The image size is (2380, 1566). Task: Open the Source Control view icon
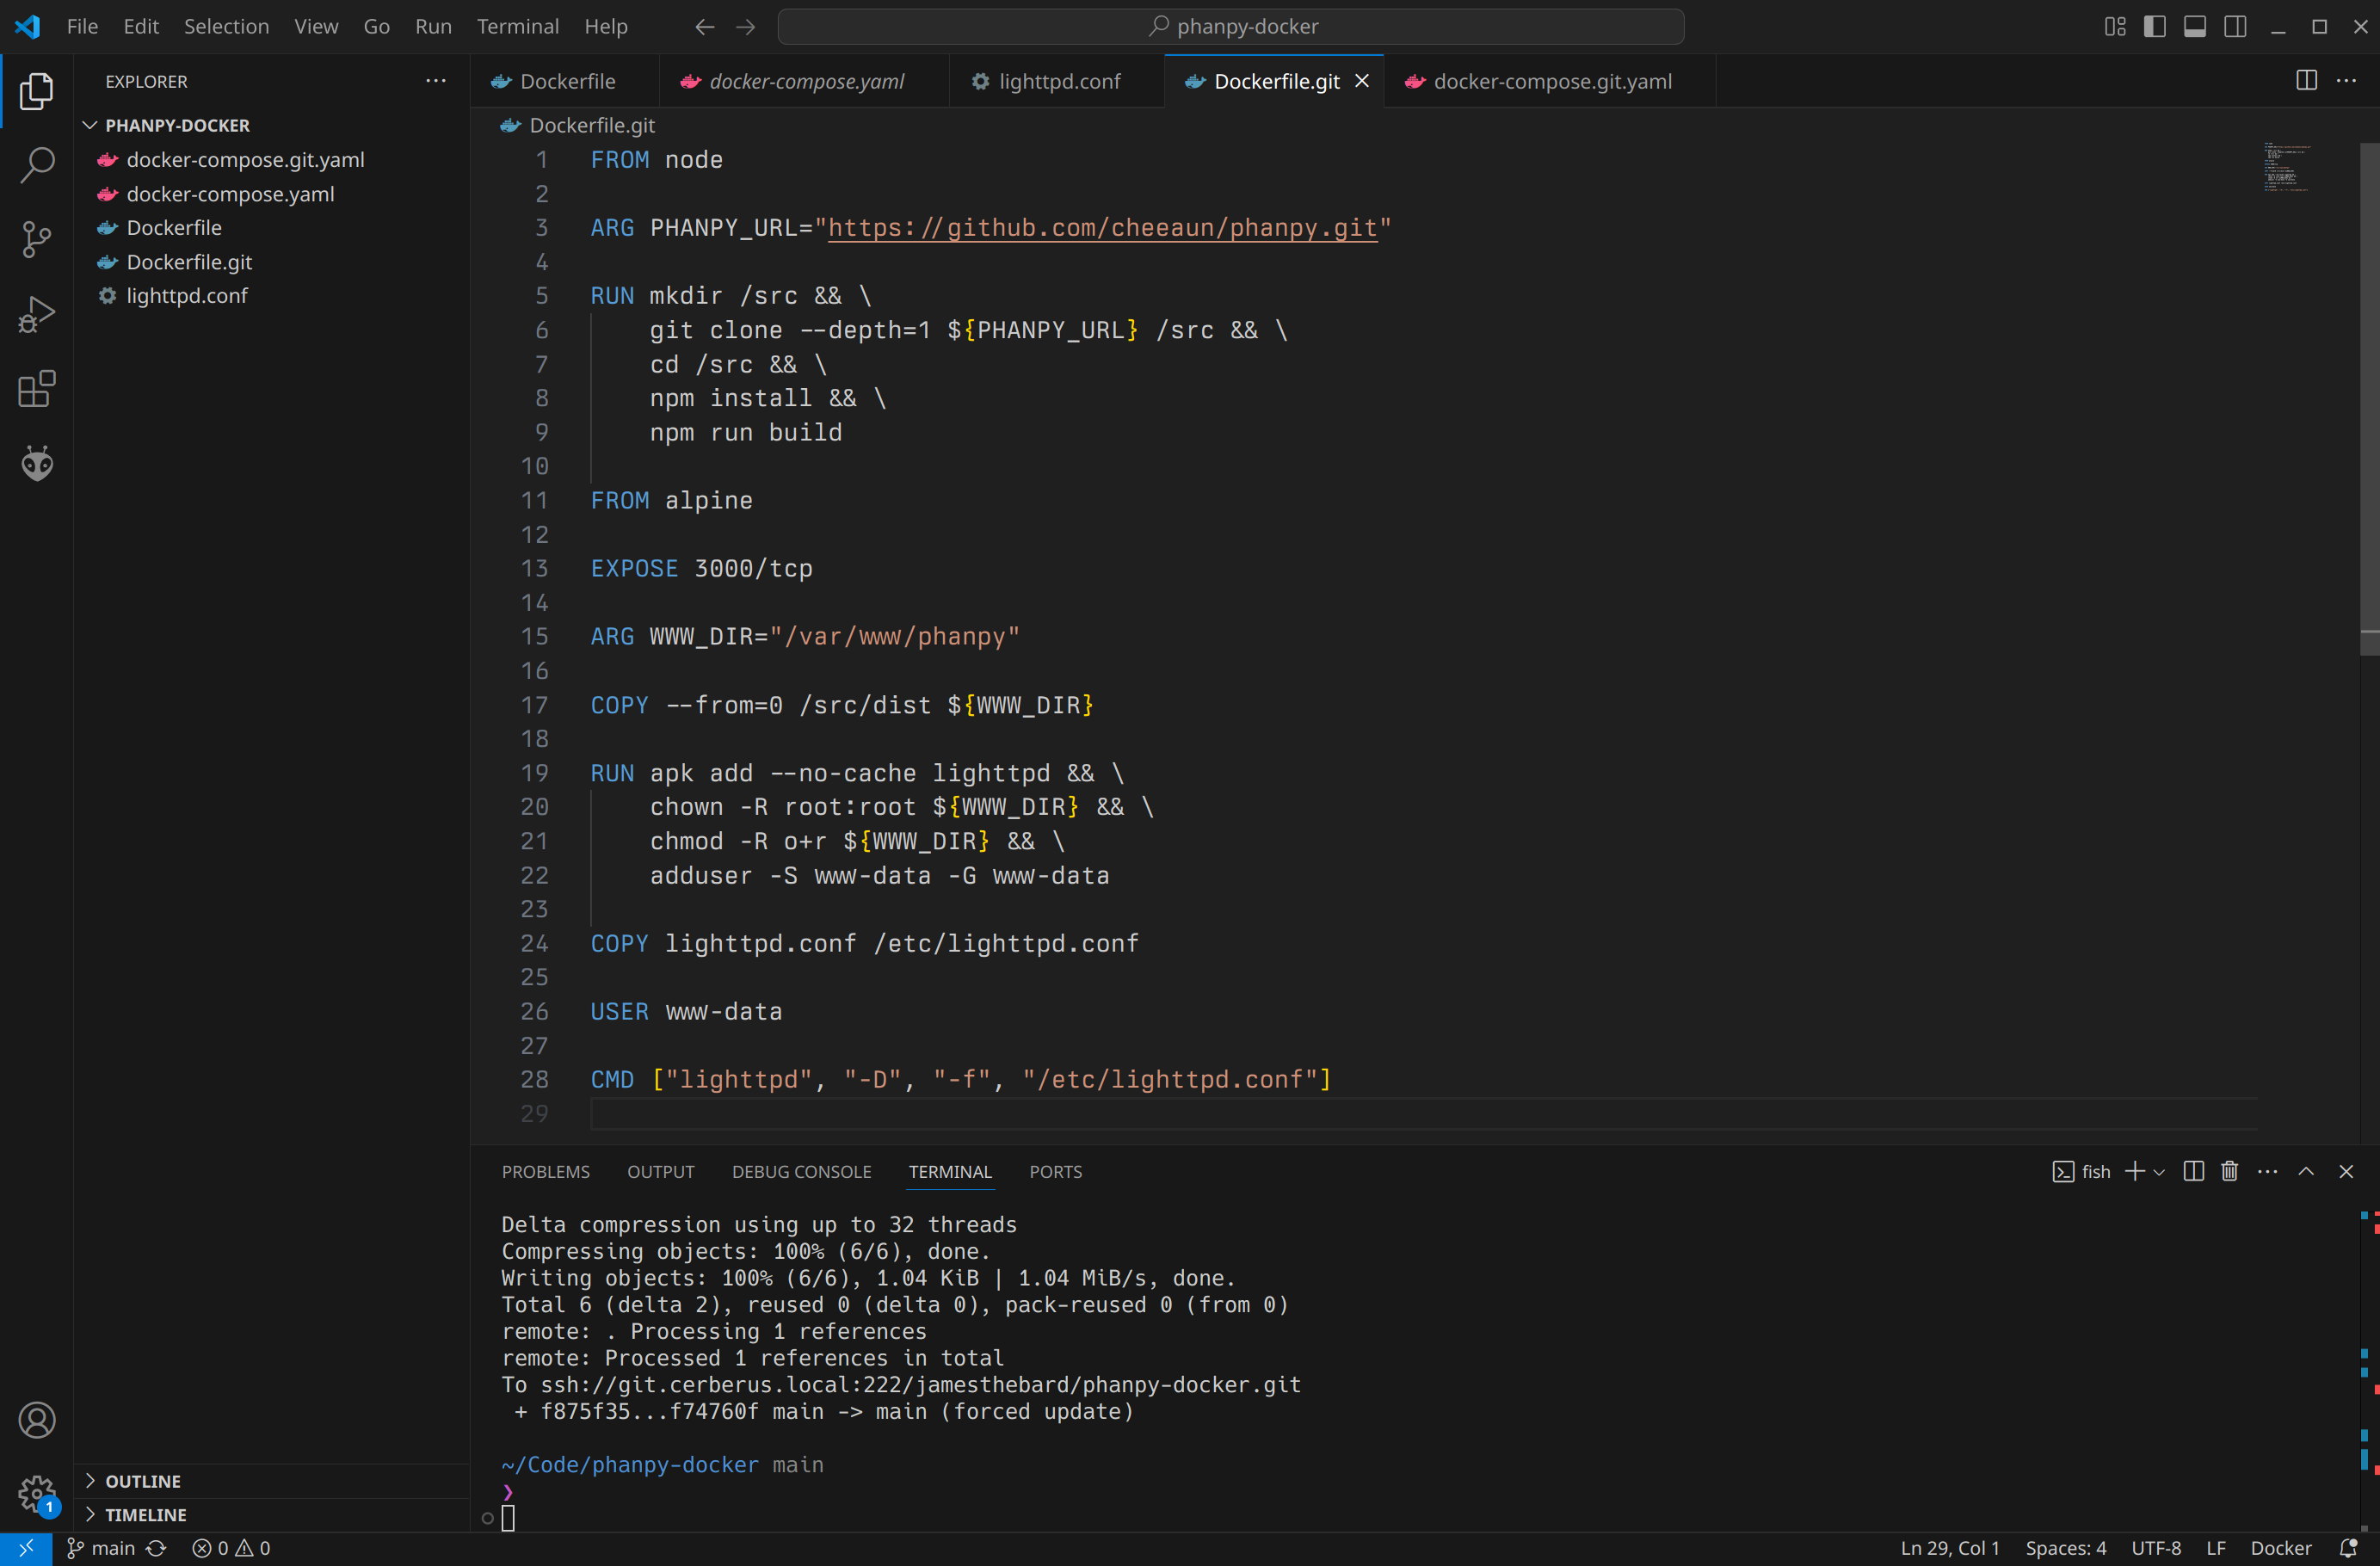click(36, 240)
